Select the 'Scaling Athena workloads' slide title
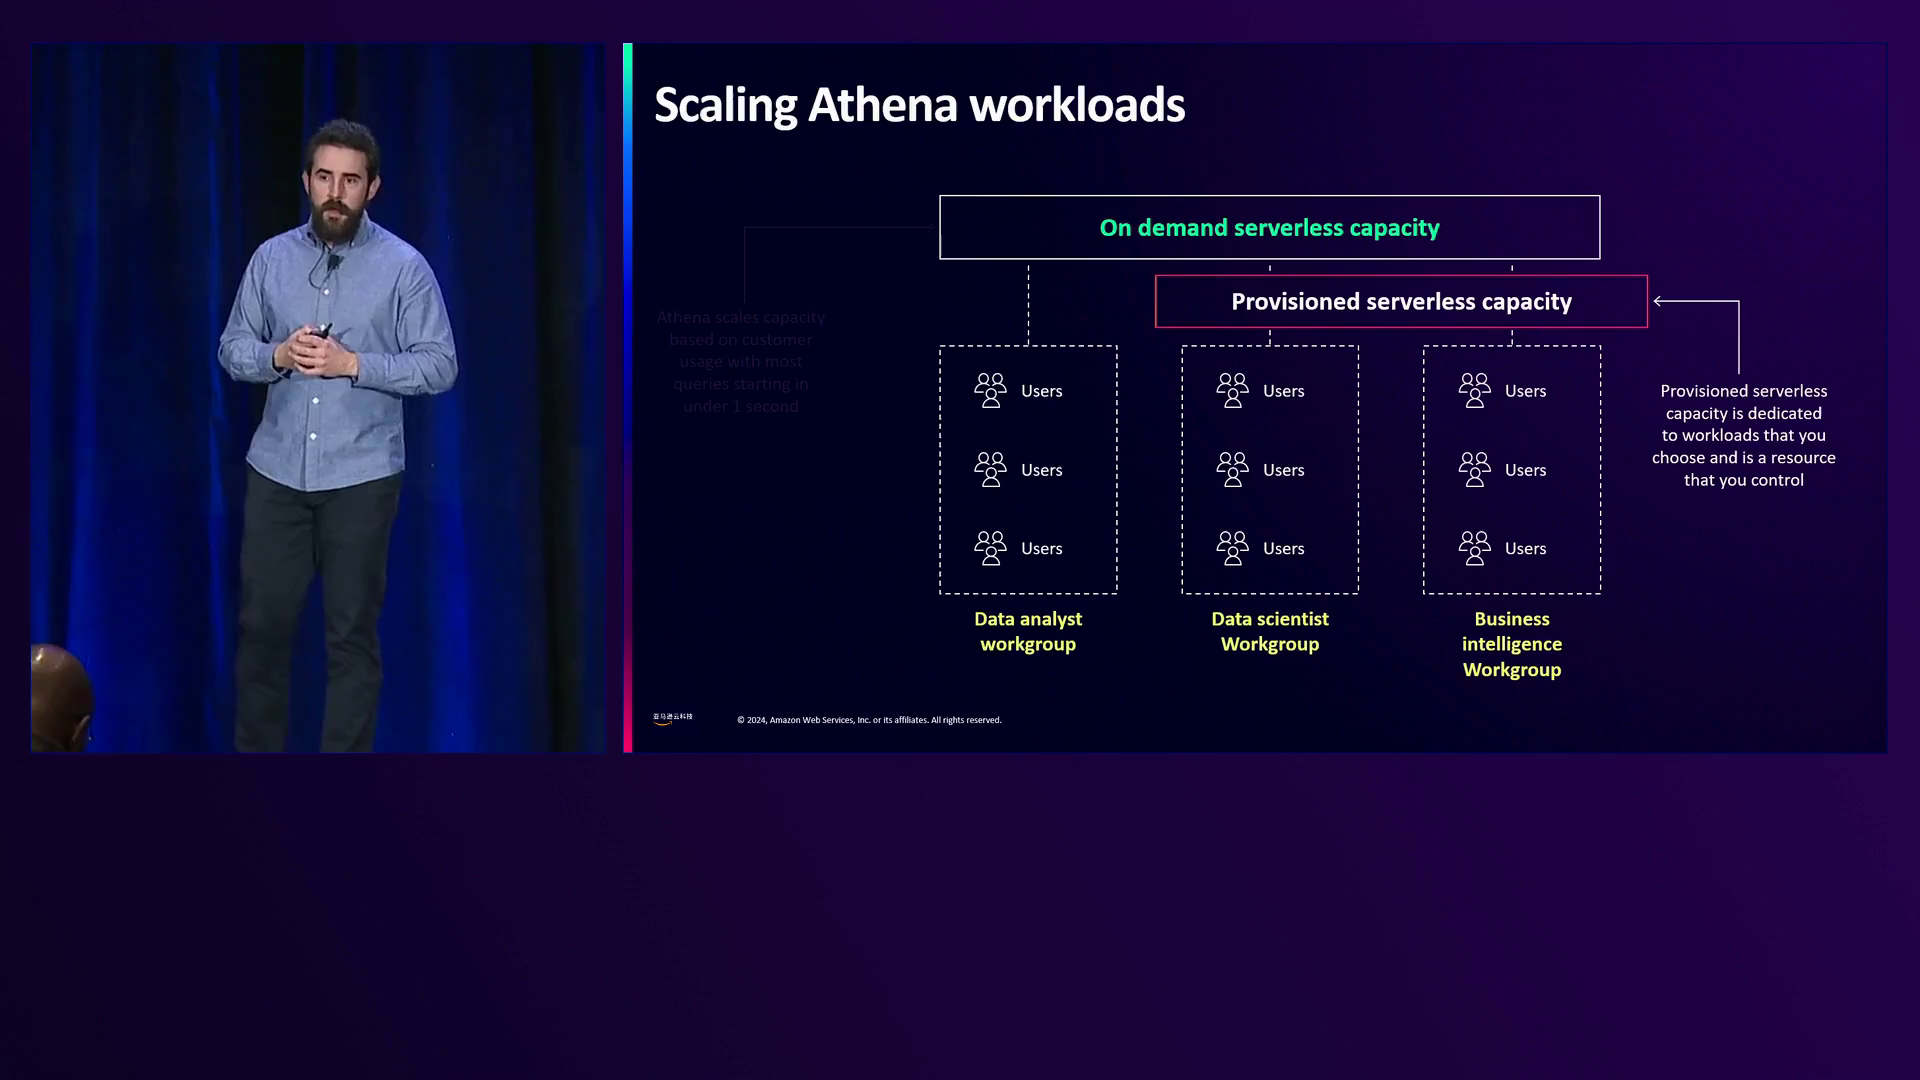This screenshot has height=1080, width=1920. [x=919, y=105]
